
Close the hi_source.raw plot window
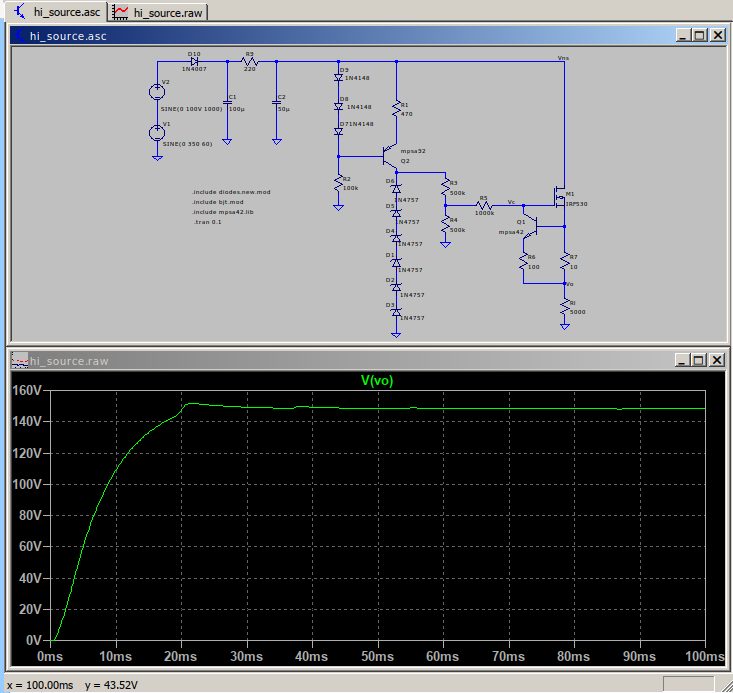[x=717, y=360]
